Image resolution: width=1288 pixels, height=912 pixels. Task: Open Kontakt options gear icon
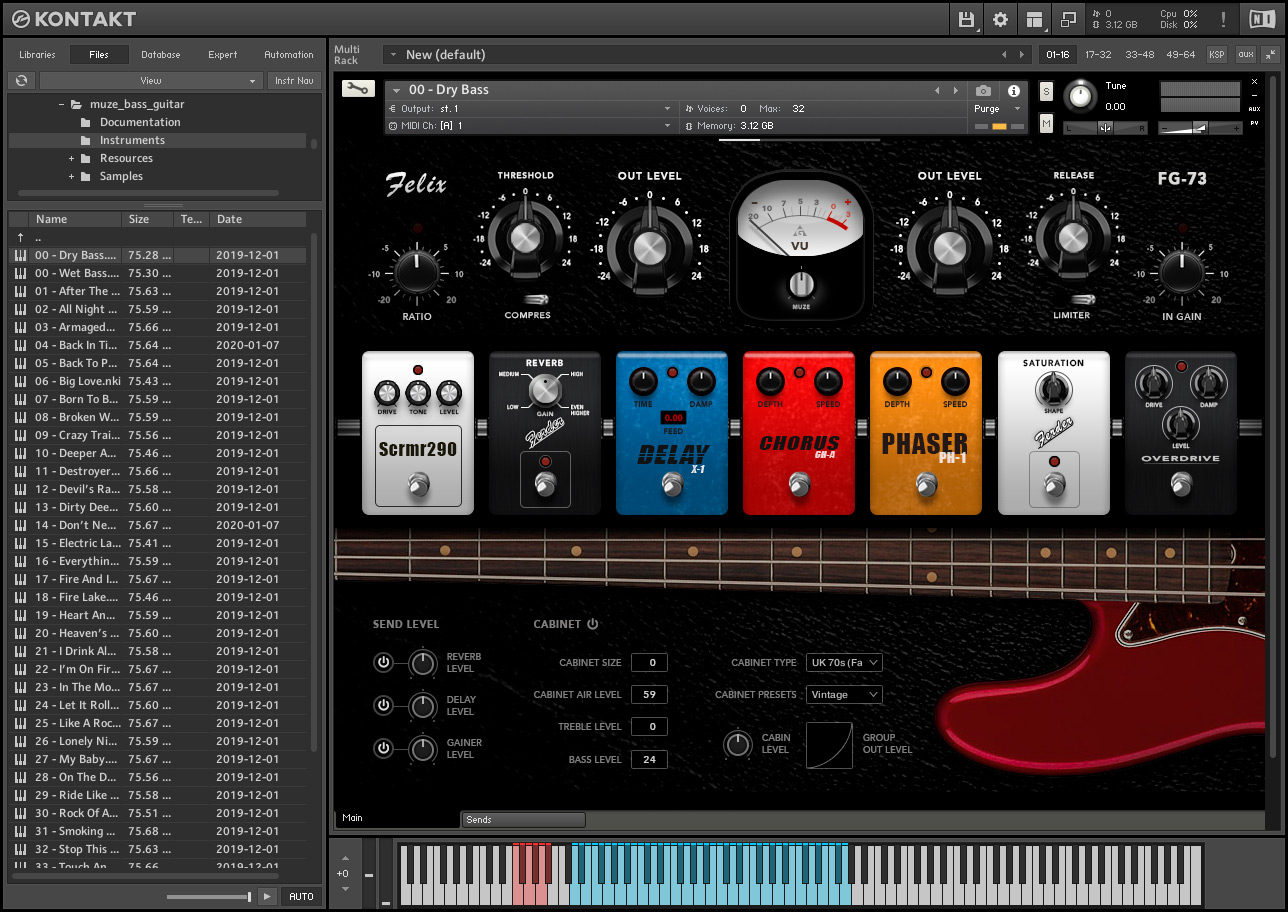point(1000,19)
